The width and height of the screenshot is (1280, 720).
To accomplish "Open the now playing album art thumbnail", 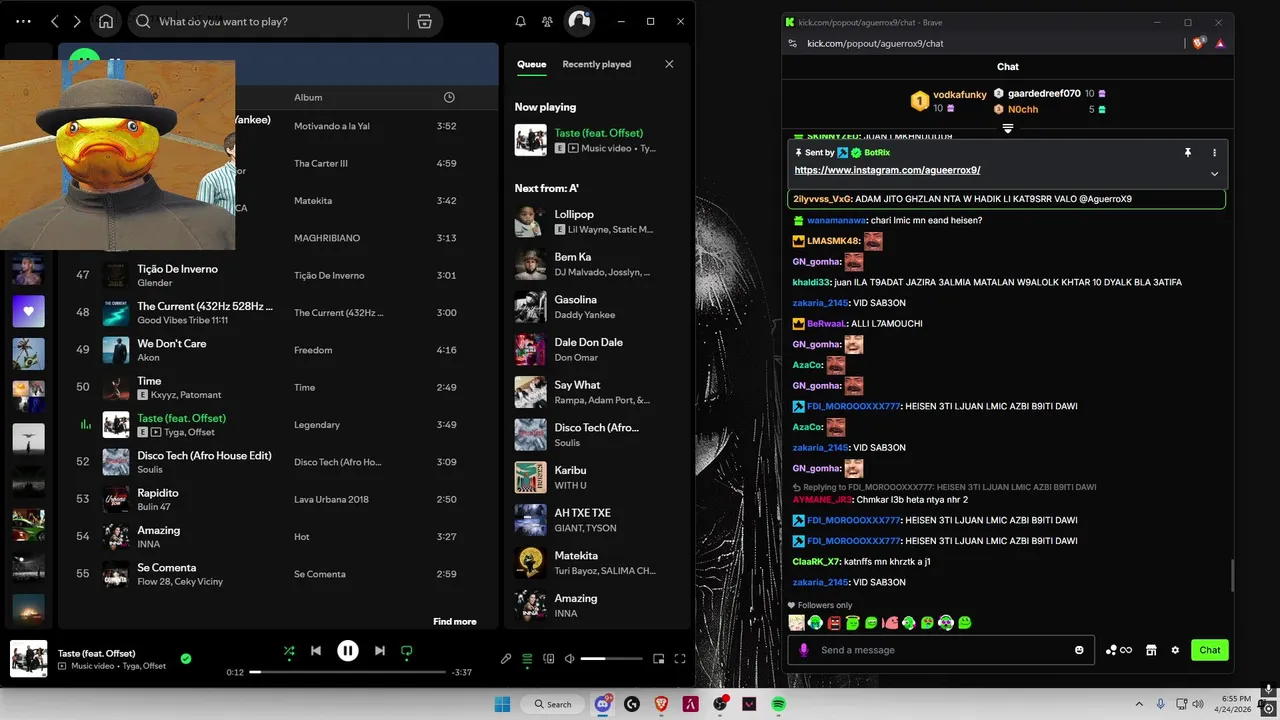I will point(29,659).
